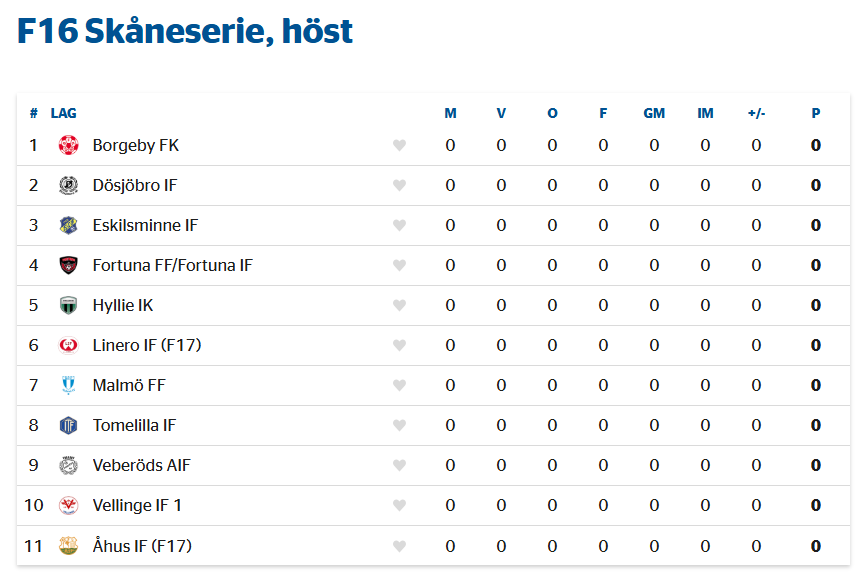The height and width of the screenshot is (580, 867).
Task: Click the Vellinge IF 1 club logo
Action: (68, 505)
